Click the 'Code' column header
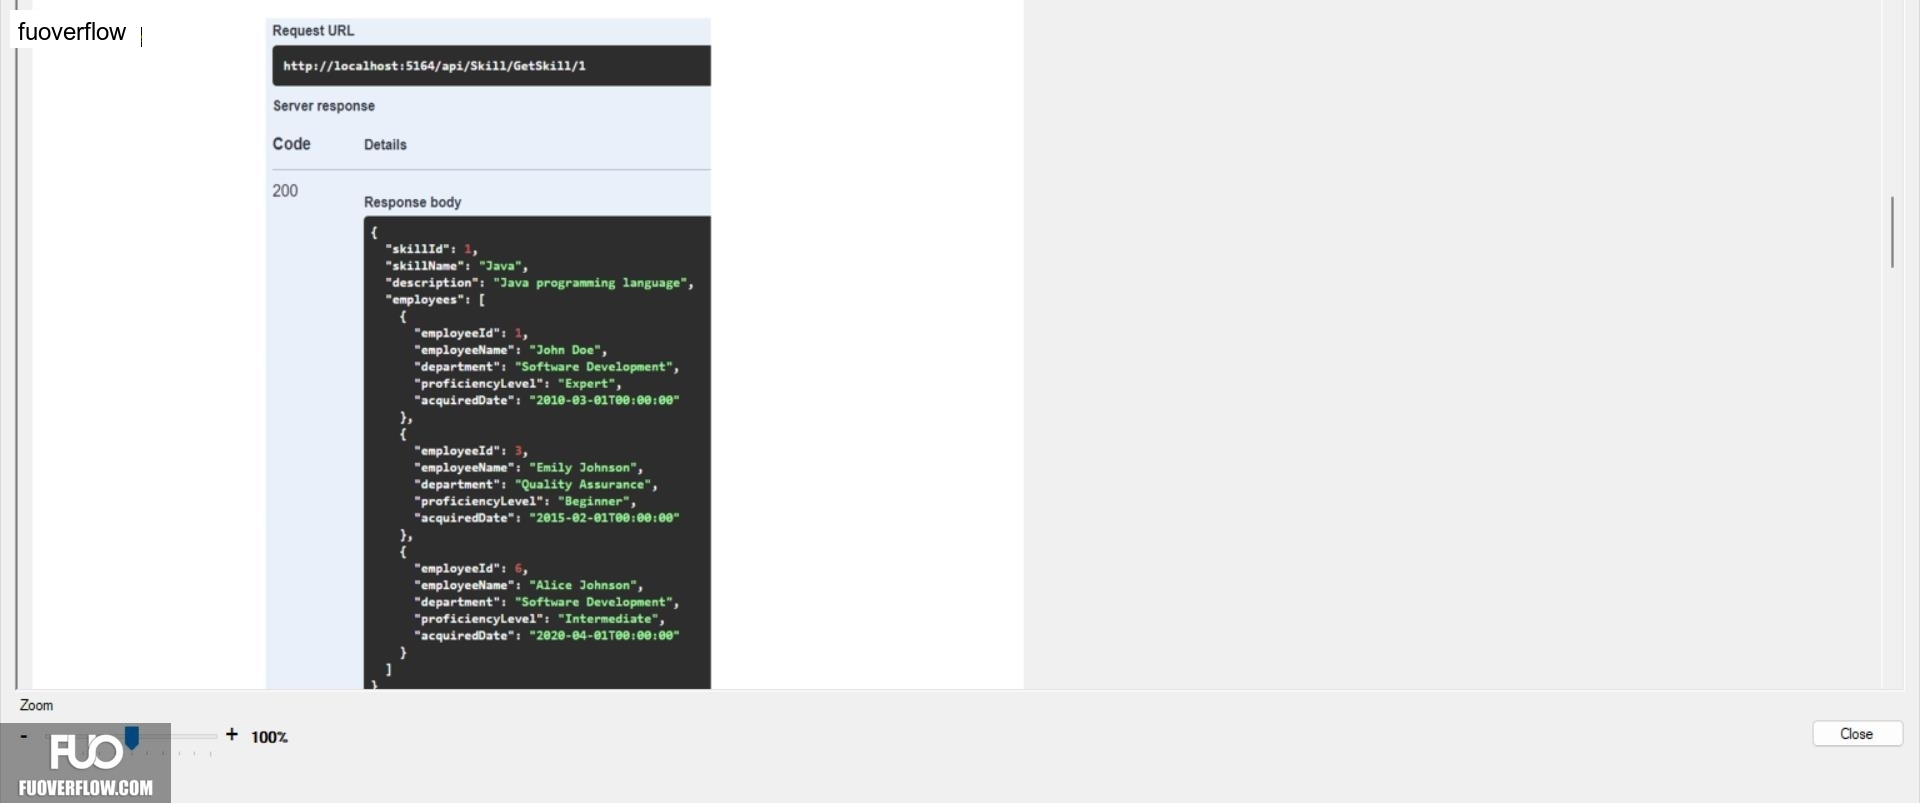Screen dimensions: 1920x803 click(x=291, y=144)
